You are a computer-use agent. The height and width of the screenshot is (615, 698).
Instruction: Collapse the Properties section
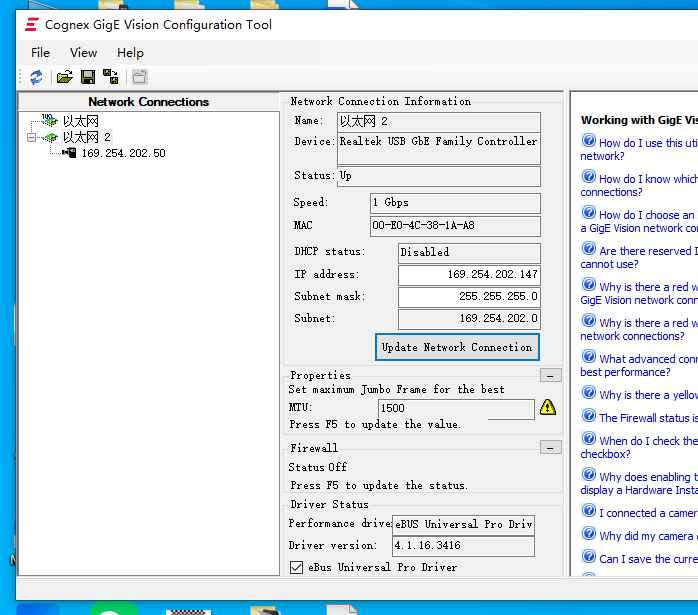click(550, 375)
